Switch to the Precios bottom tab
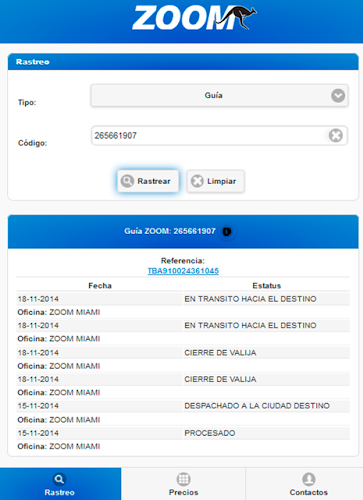The width and height of the screenshot is (363, 500). [183, 484]
